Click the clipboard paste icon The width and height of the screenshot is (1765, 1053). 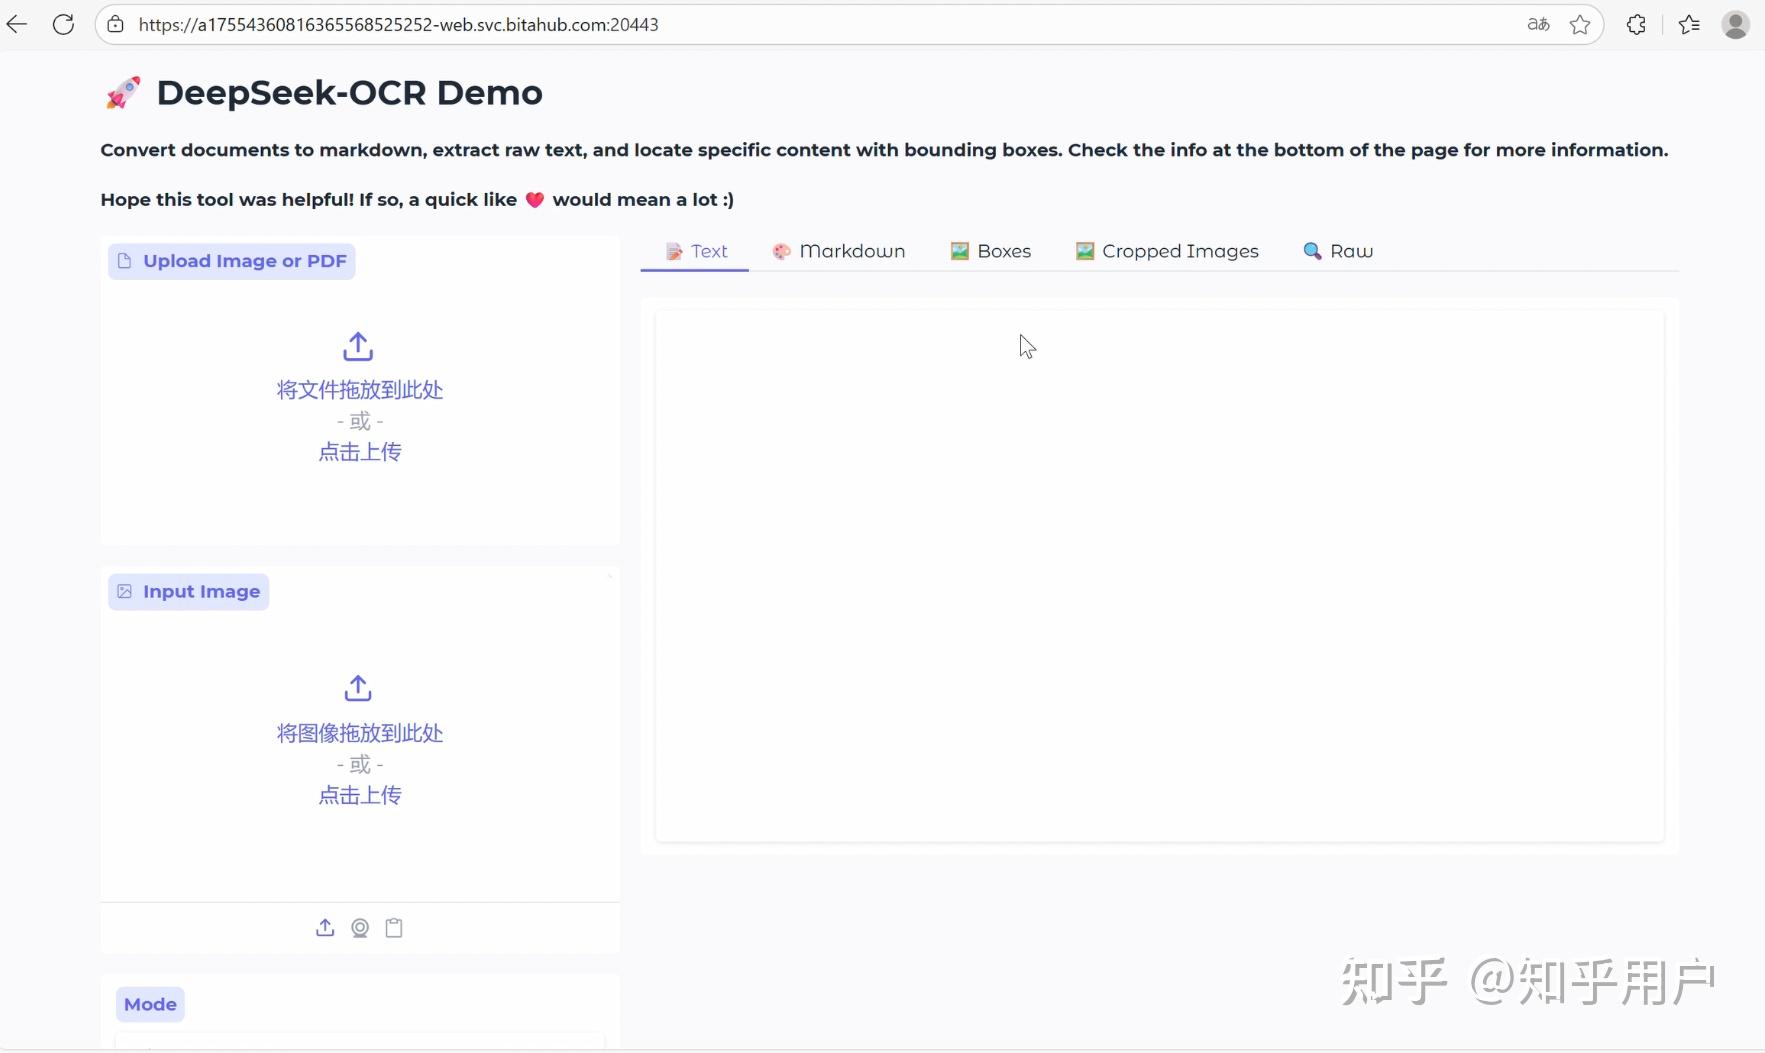pyautogui.click(x=393, y=928)
